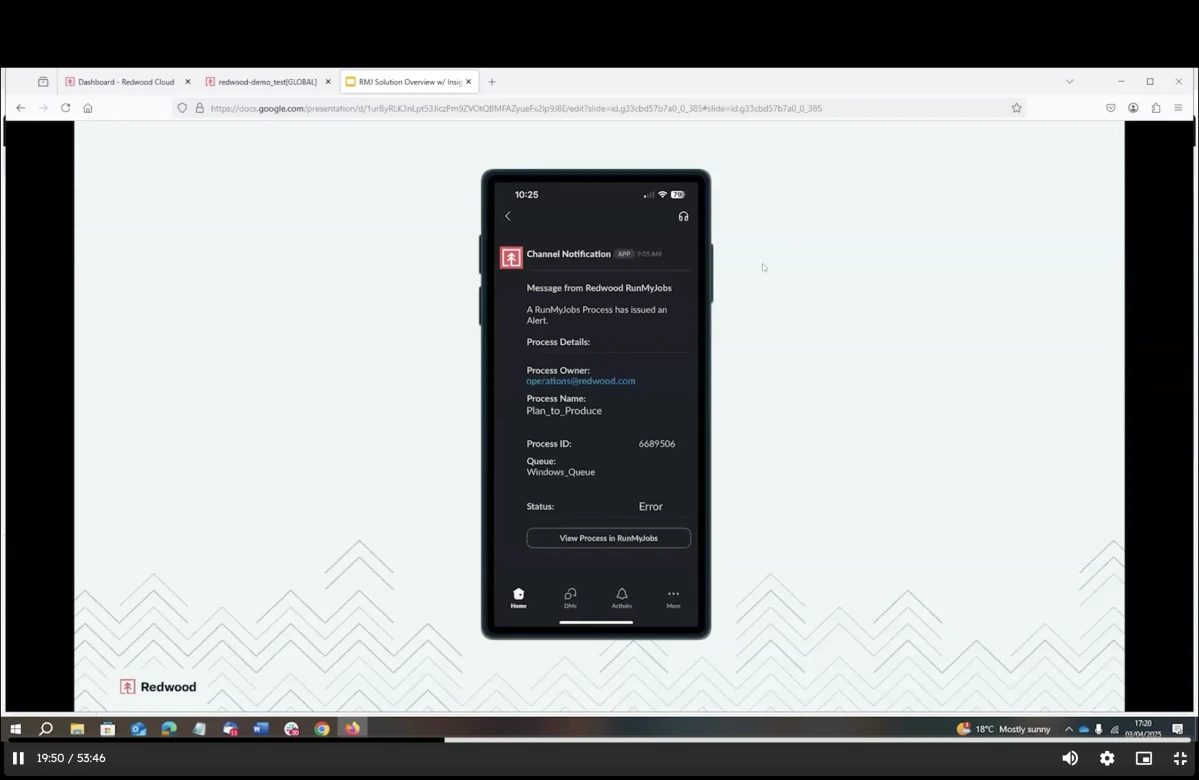Open Microsoft Store from taskbar
Screen dimensions: 1199x780
click(108, 729)
